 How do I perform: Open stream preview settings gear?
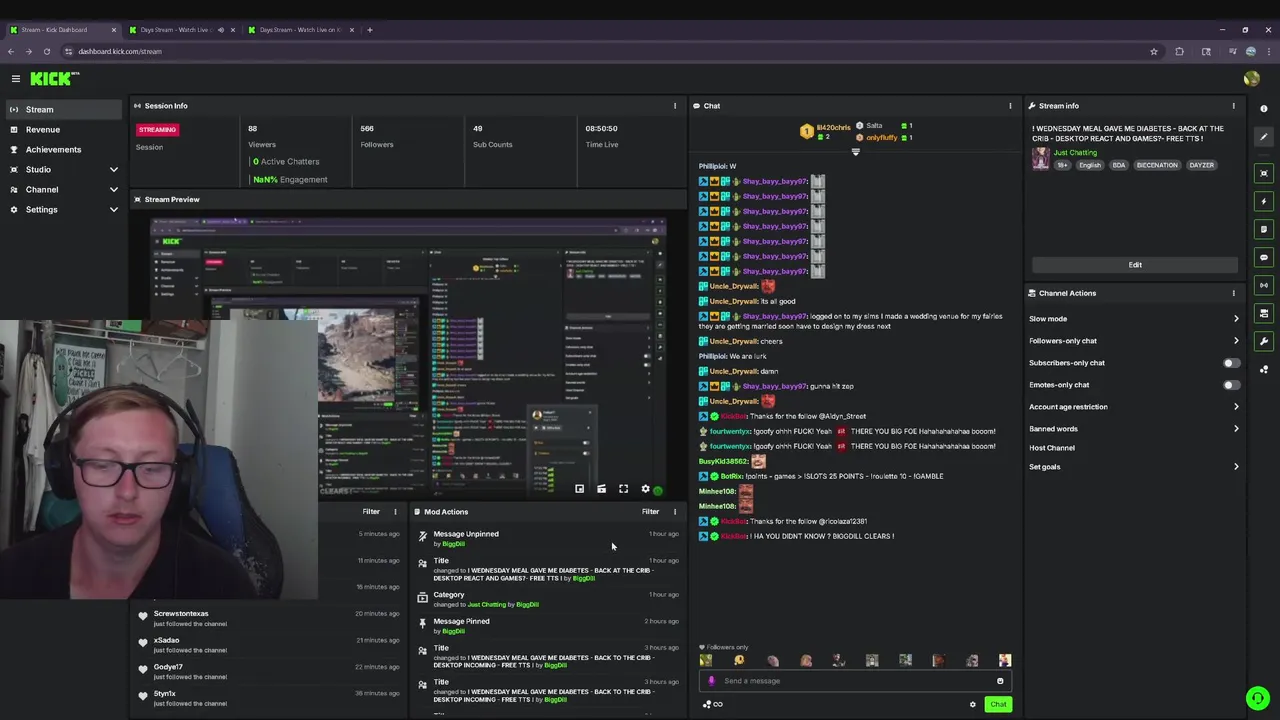coord(645,489)
